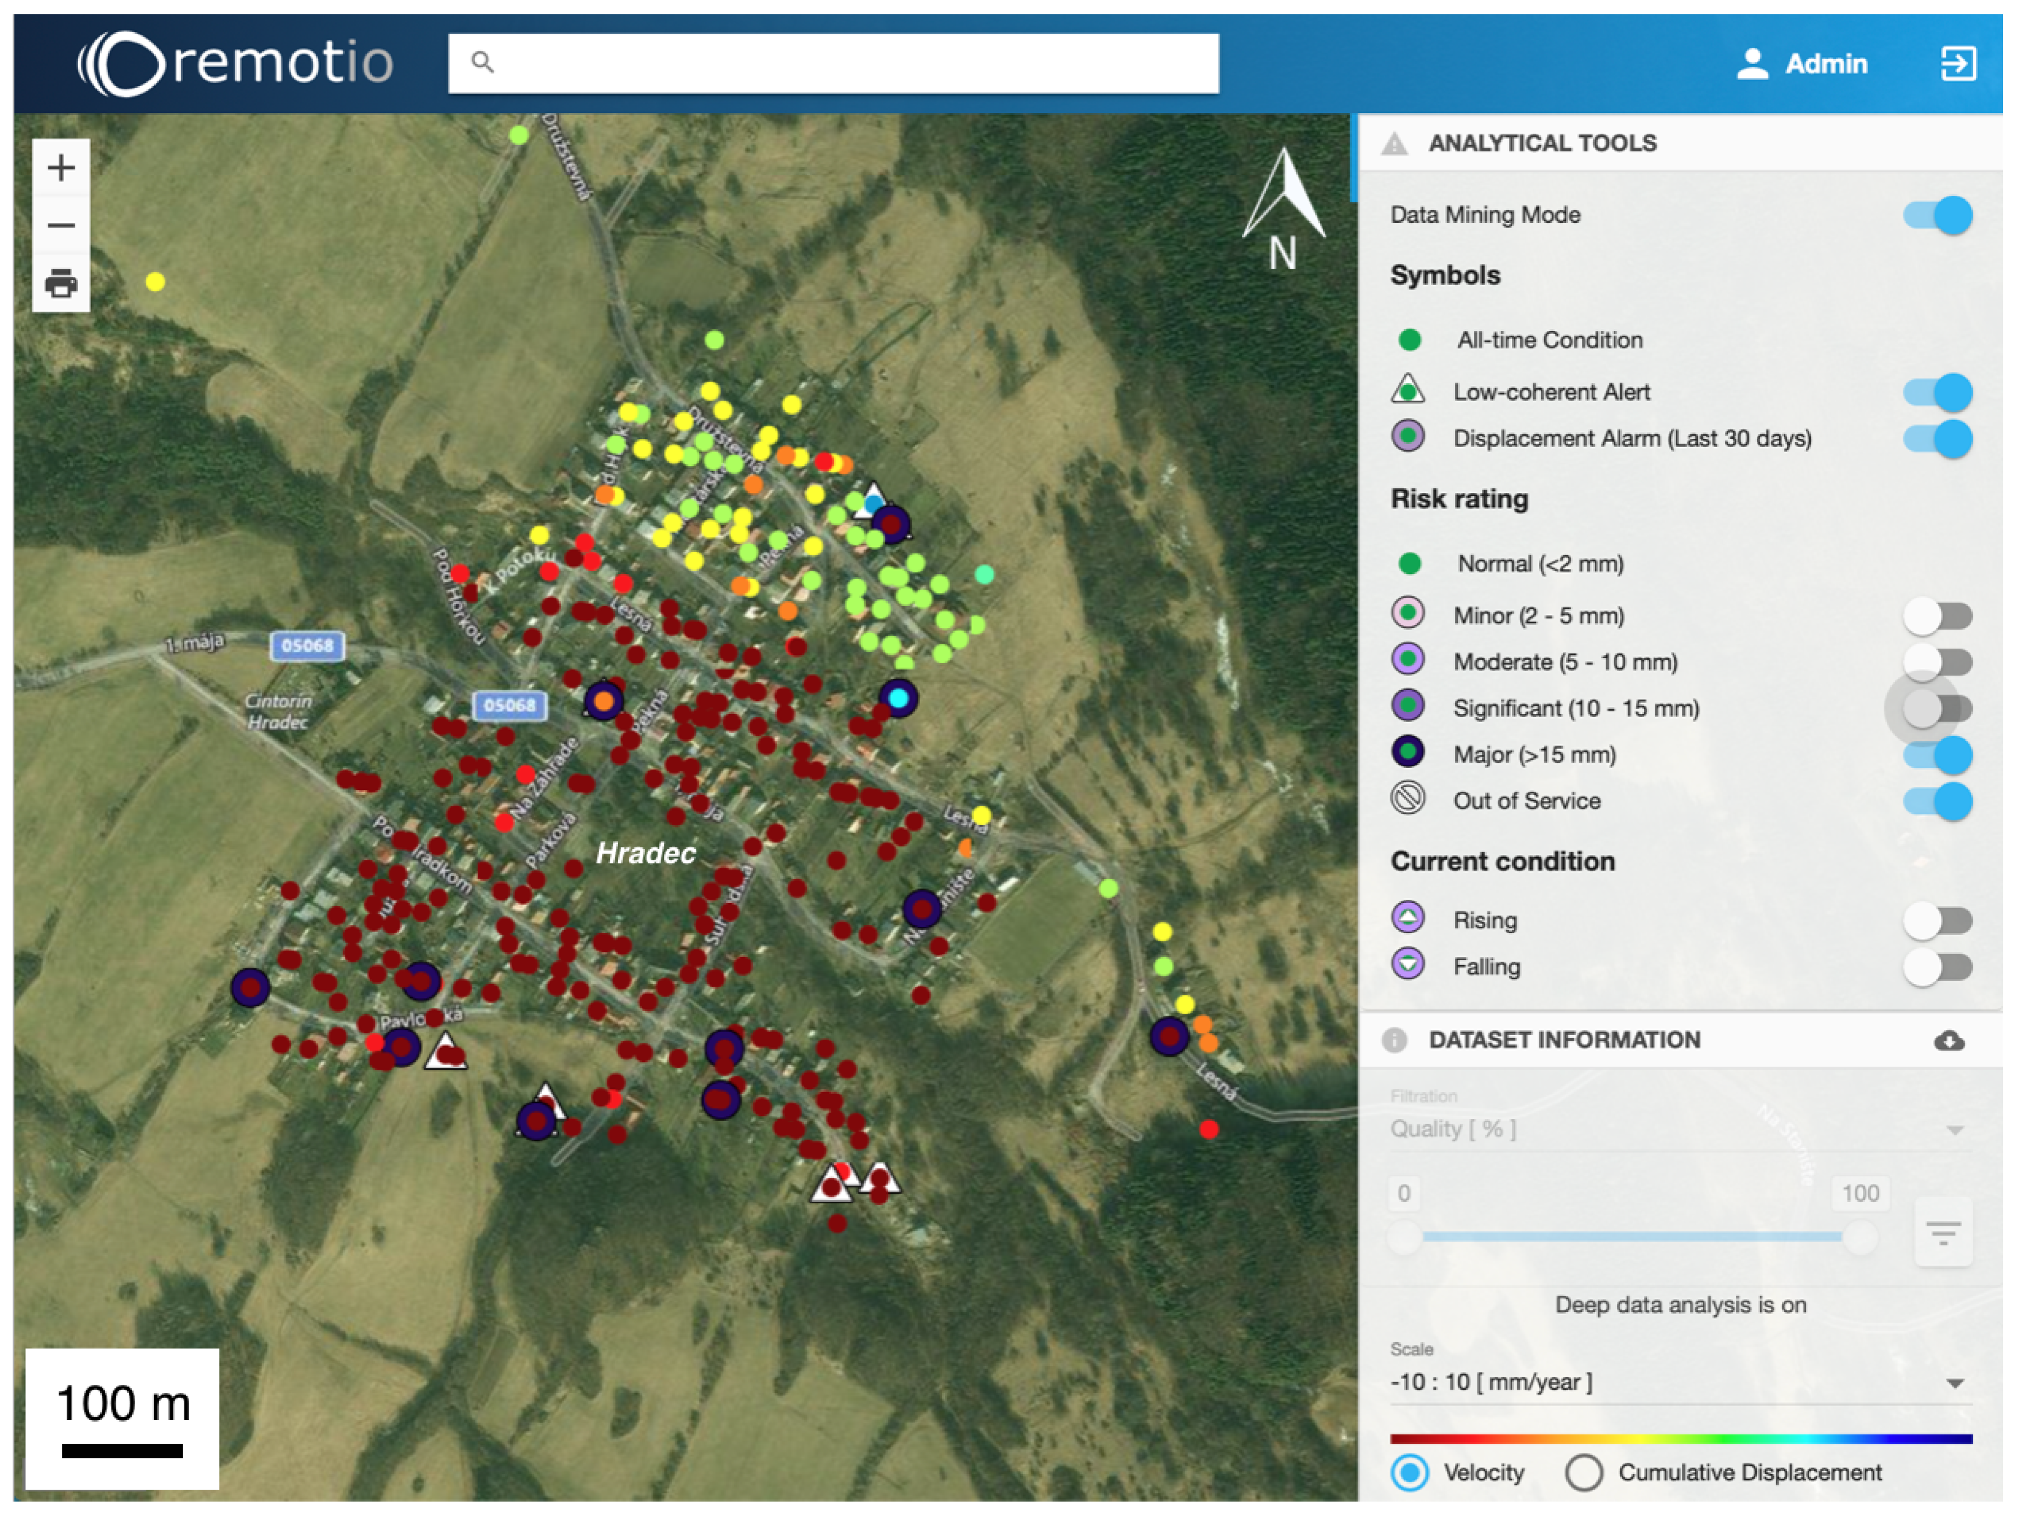Click the filter icon beside quality slider
Screen dimensions: 2019x1517
[1942, 1234]
